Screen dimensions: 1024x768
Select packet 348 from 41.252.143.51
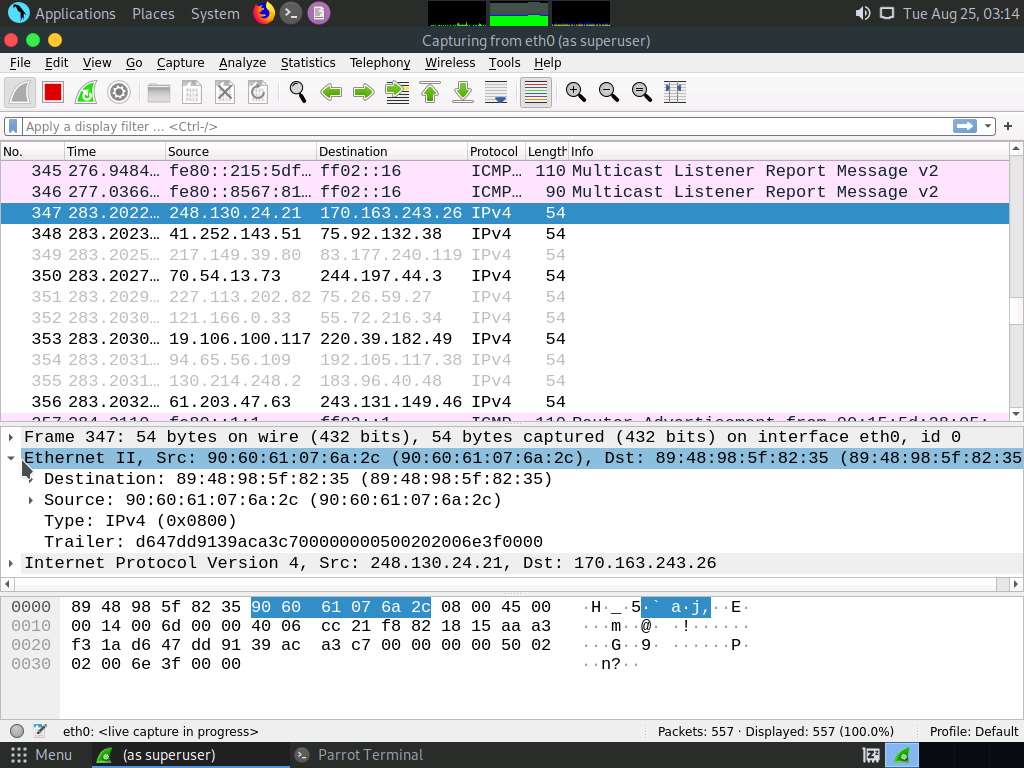(x=505, y=234)
